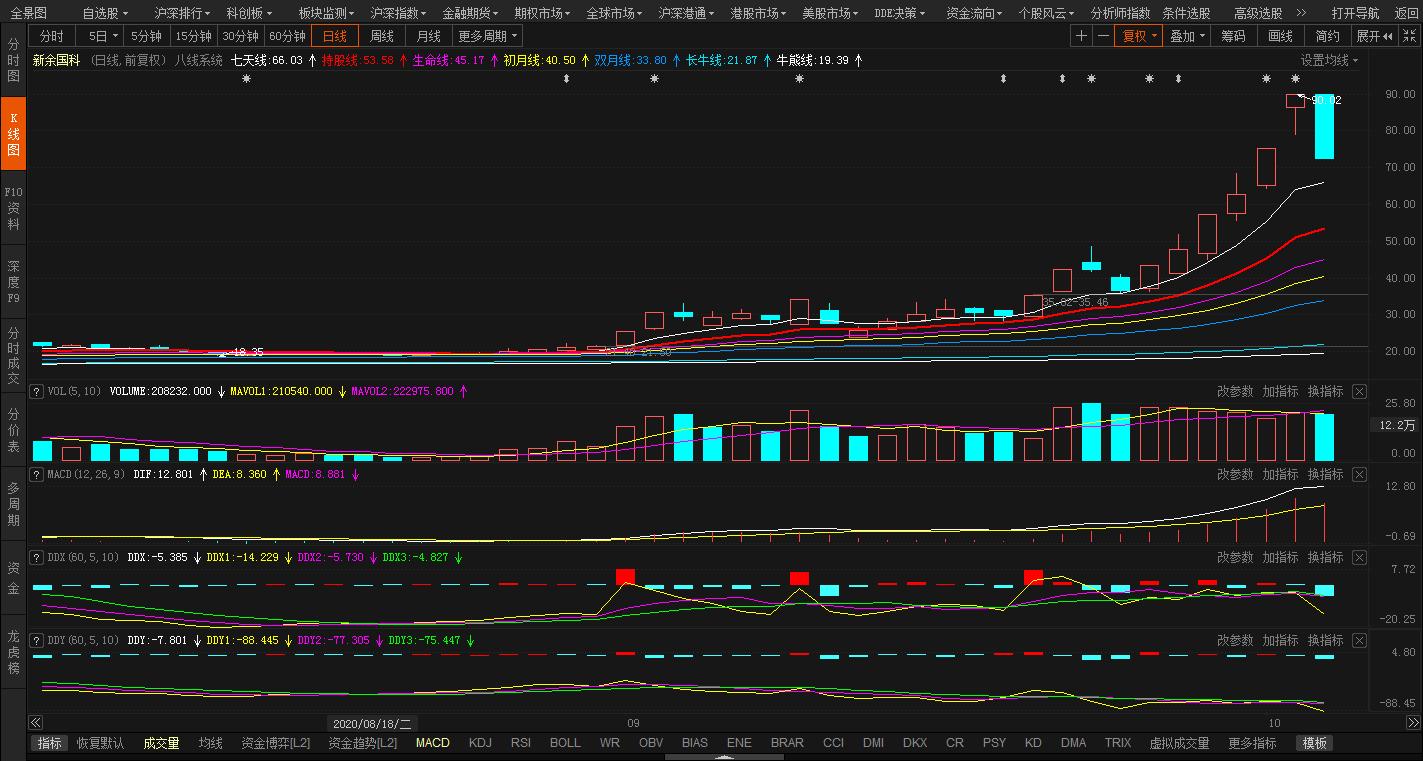Switch to 30分钟 period

240,36
